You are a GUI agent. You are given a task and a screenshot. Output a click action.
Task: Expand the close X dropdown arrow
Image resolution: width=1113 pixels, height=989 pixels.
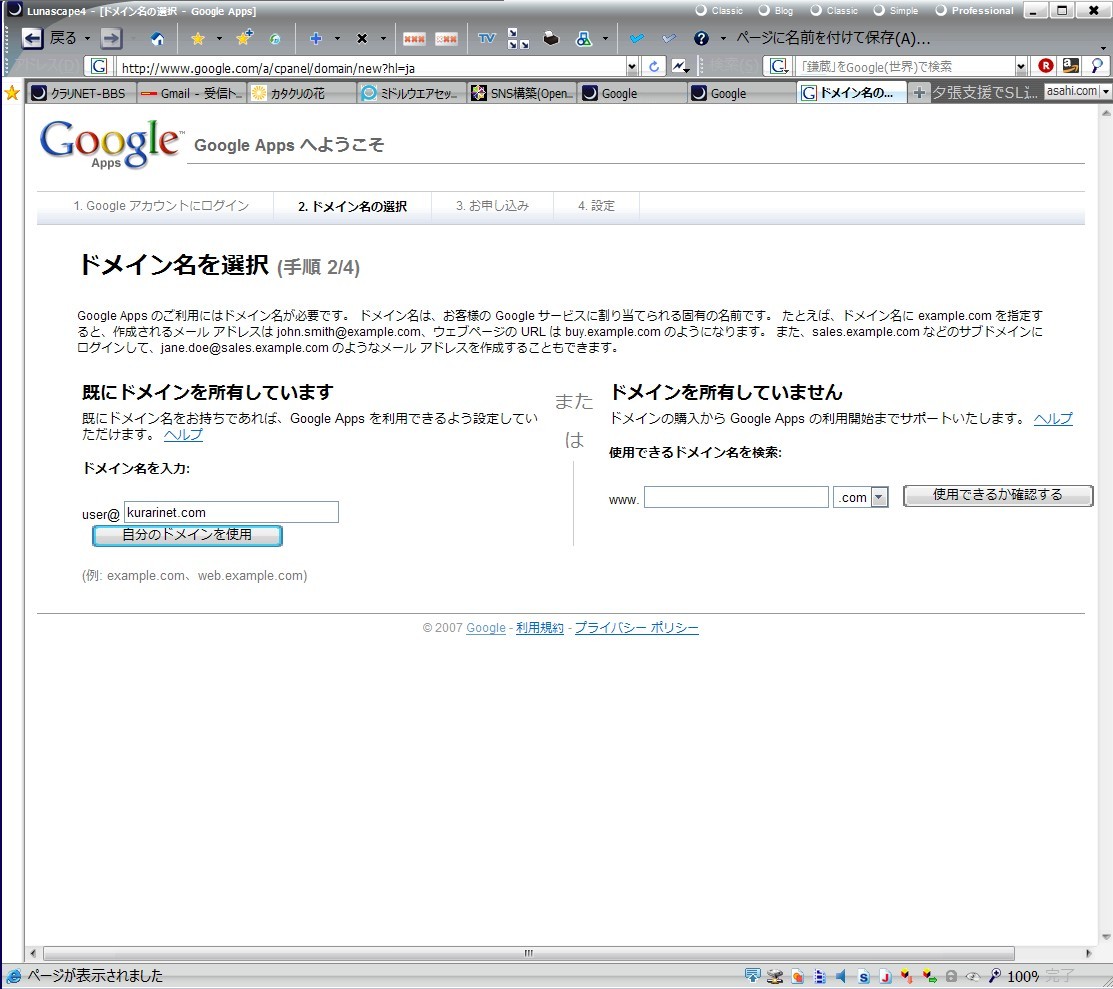pyautogui.click(x=383, y=39)
